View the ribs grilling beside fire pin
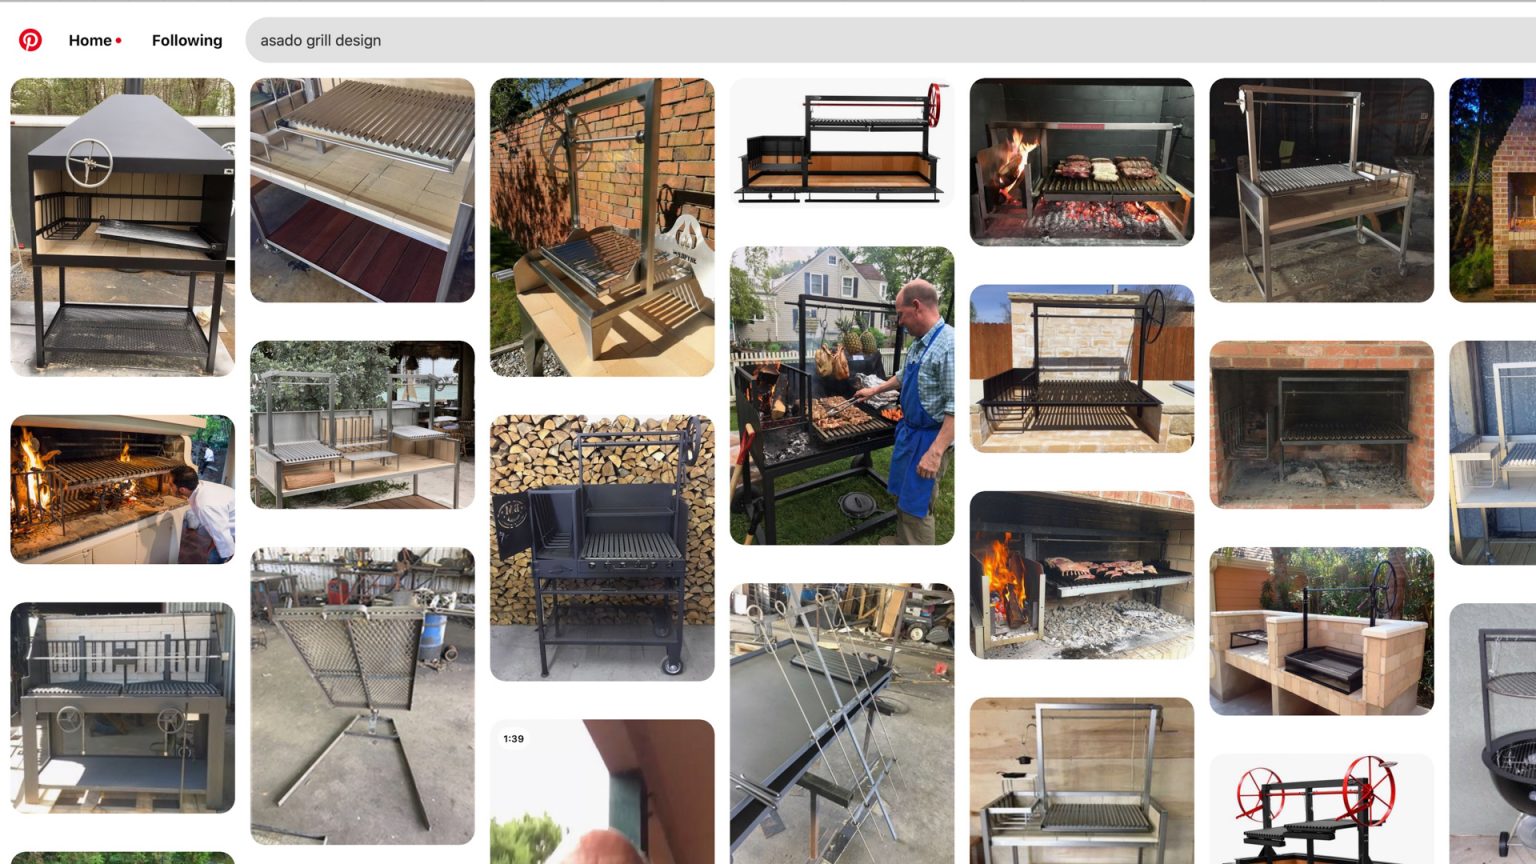1536x864 pixels. click(x=1082, y=575)
